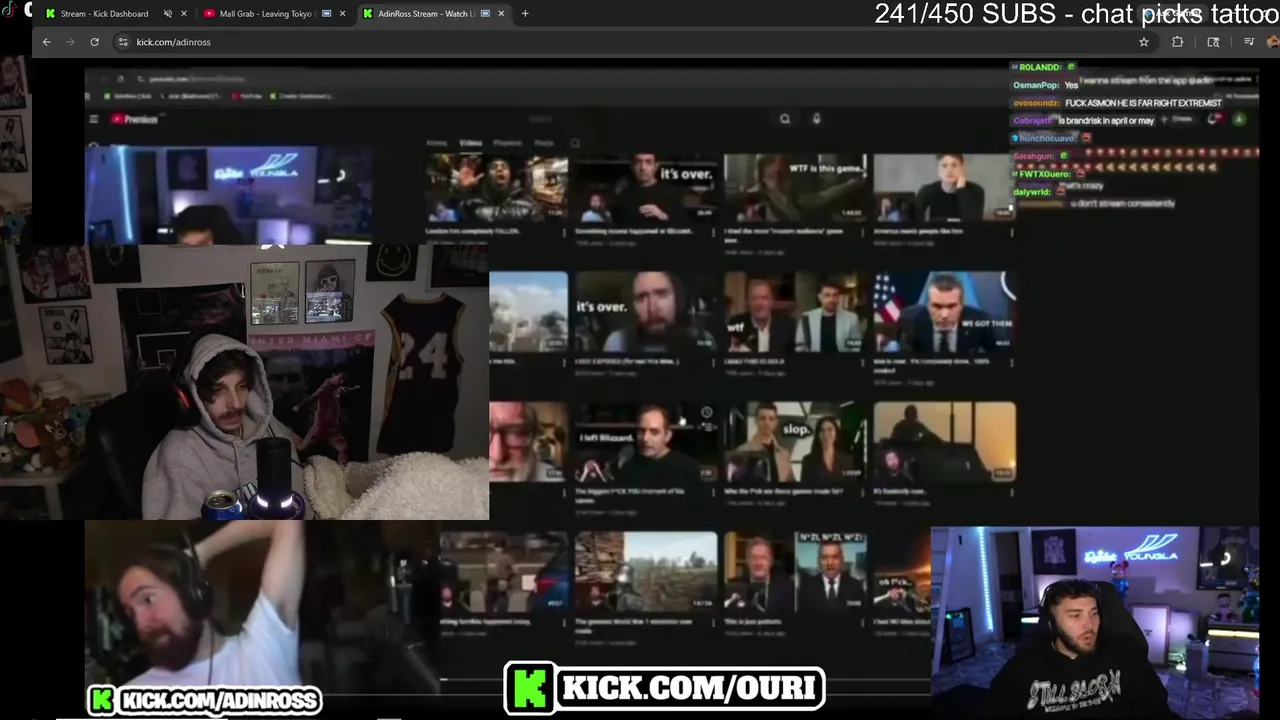Select the Home tab on the YouTube channel
The height and width of the screenshot is (720, 1280).
(x=437, y=143)
